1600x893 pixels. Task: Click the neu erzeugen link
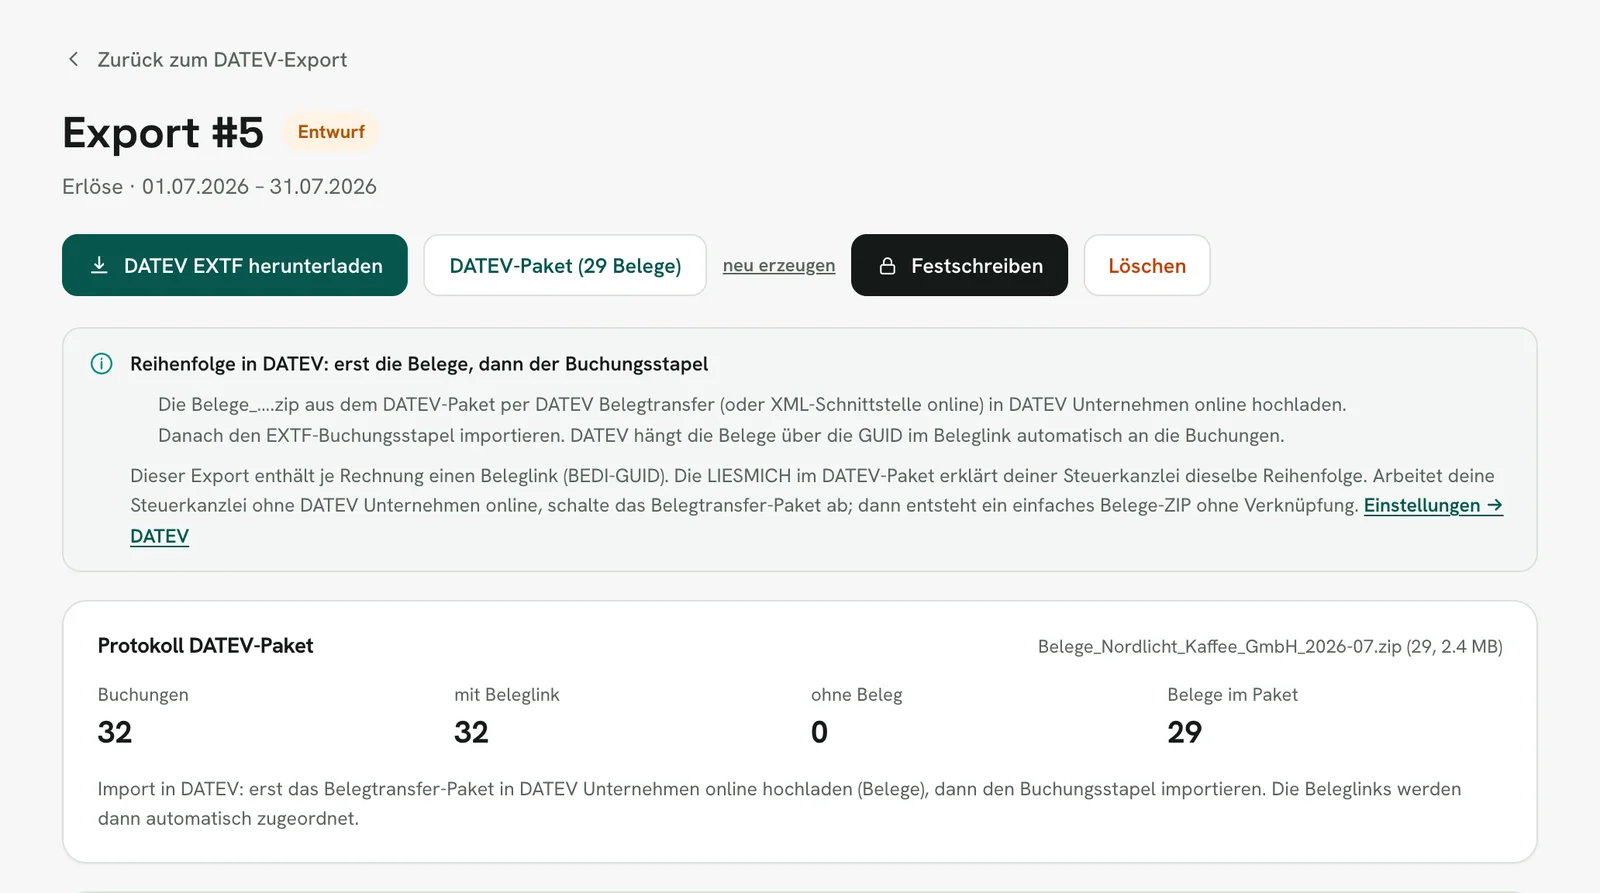779,265
